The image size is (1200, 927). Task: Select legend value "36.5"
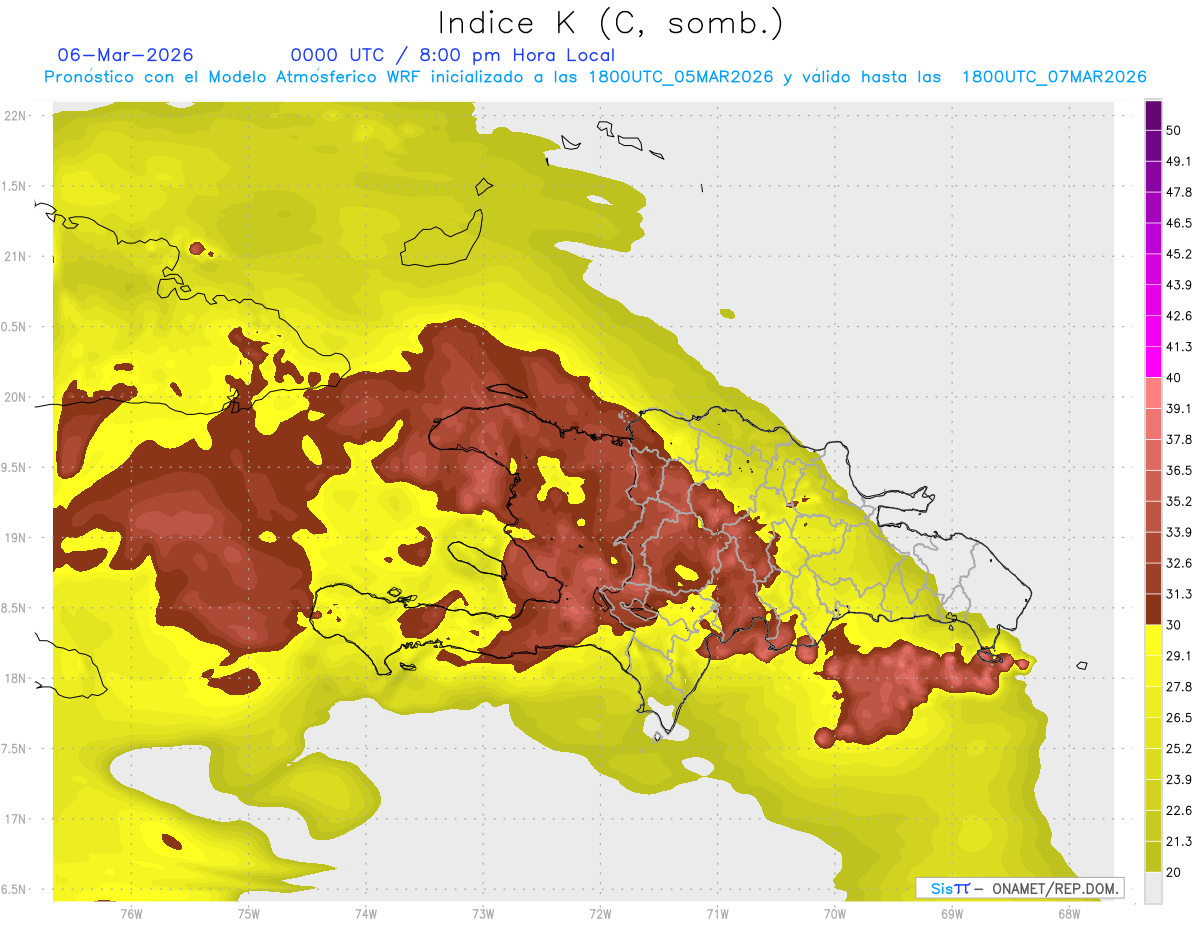(1179, 470)
